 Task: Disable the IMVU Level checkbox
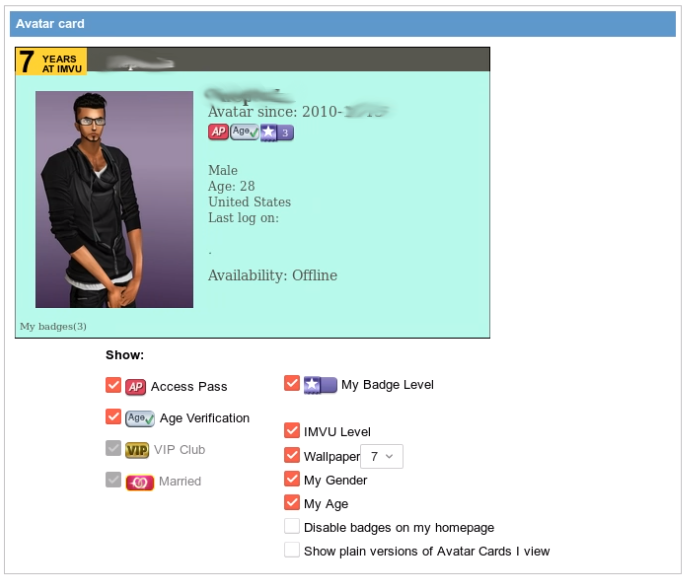pos(292,430)
